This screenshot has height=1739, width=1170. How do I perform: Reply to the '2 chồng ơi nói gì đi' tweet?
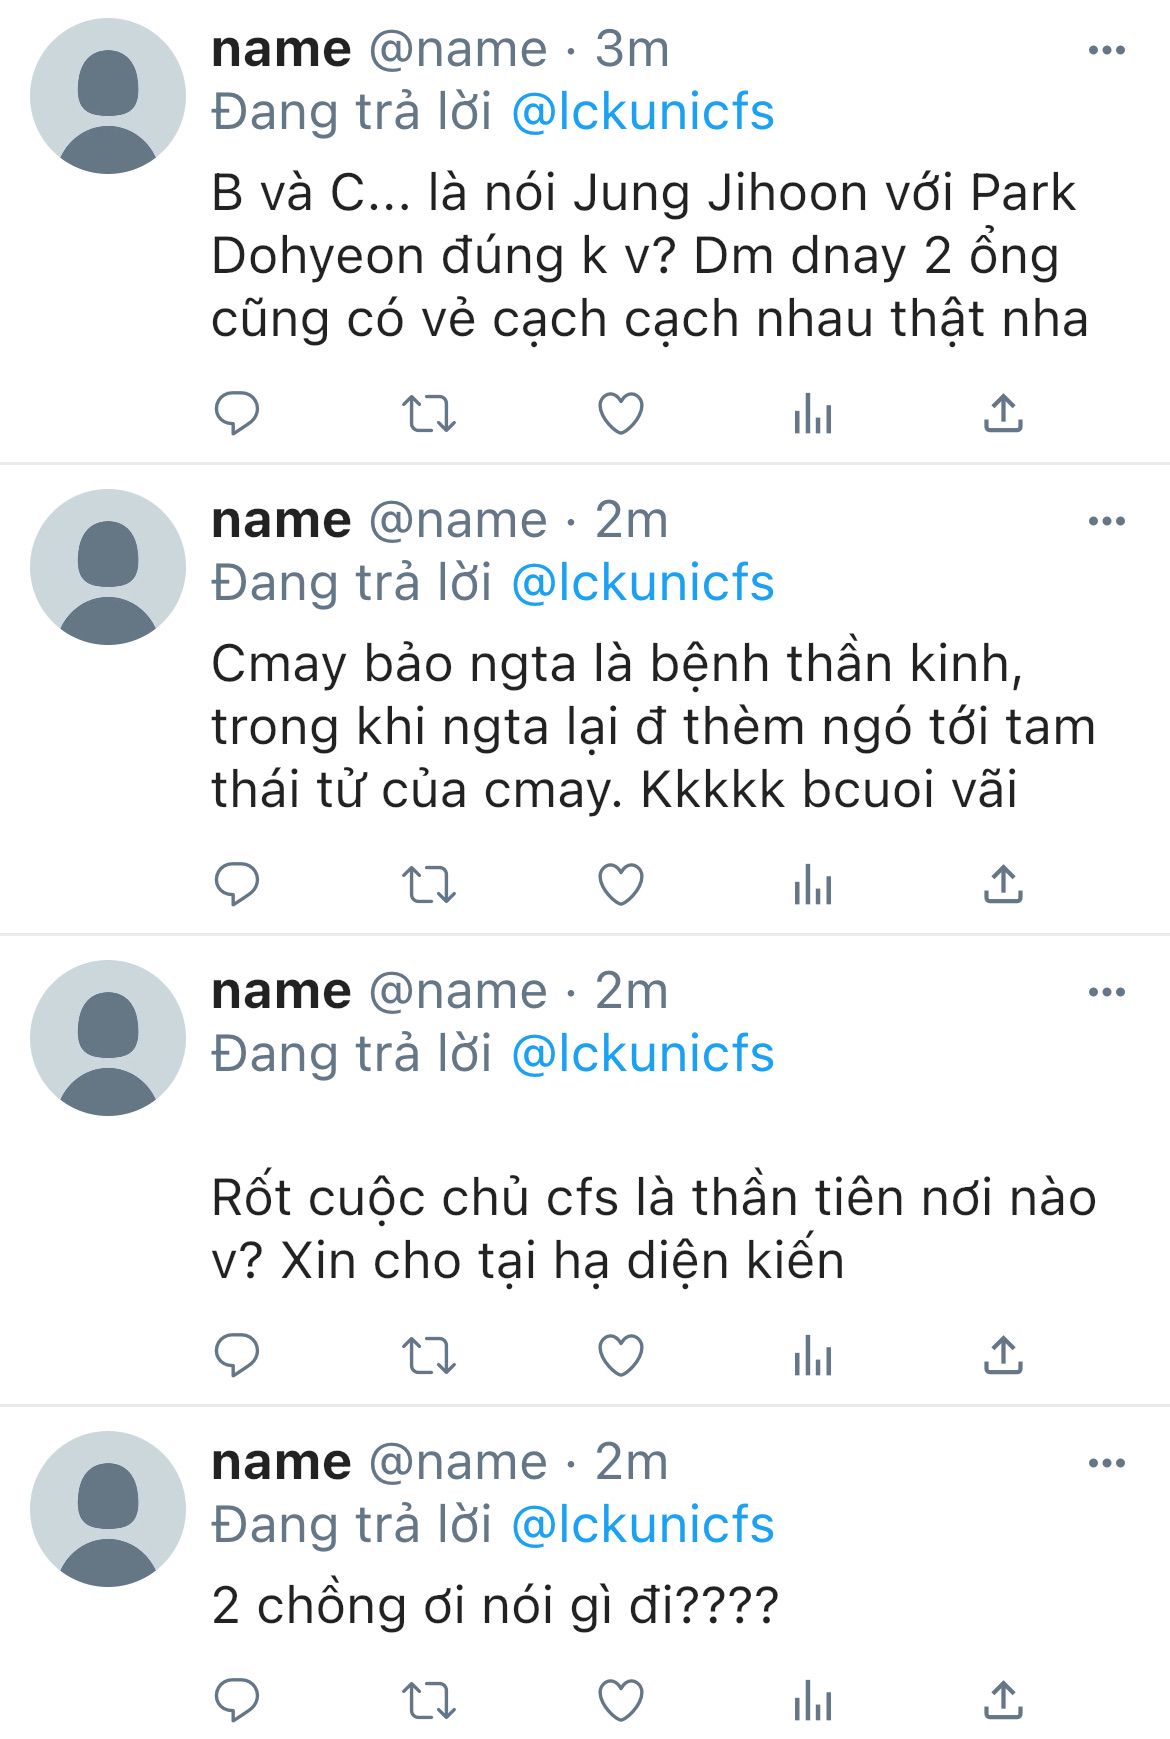click(x=237, y=1700)
